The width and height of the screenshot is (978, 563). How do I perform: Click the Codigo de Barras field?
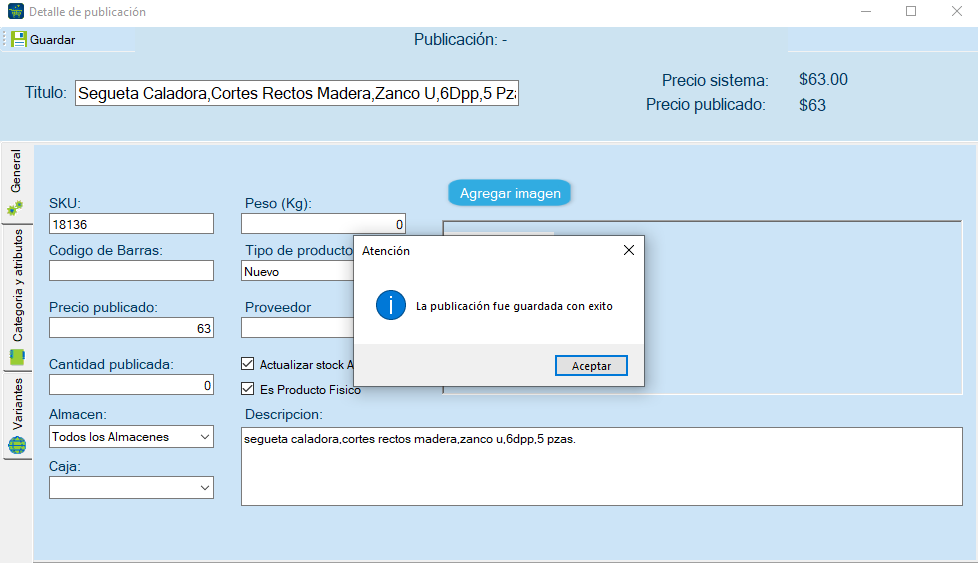pyautogui.click(x=131, y=271)
